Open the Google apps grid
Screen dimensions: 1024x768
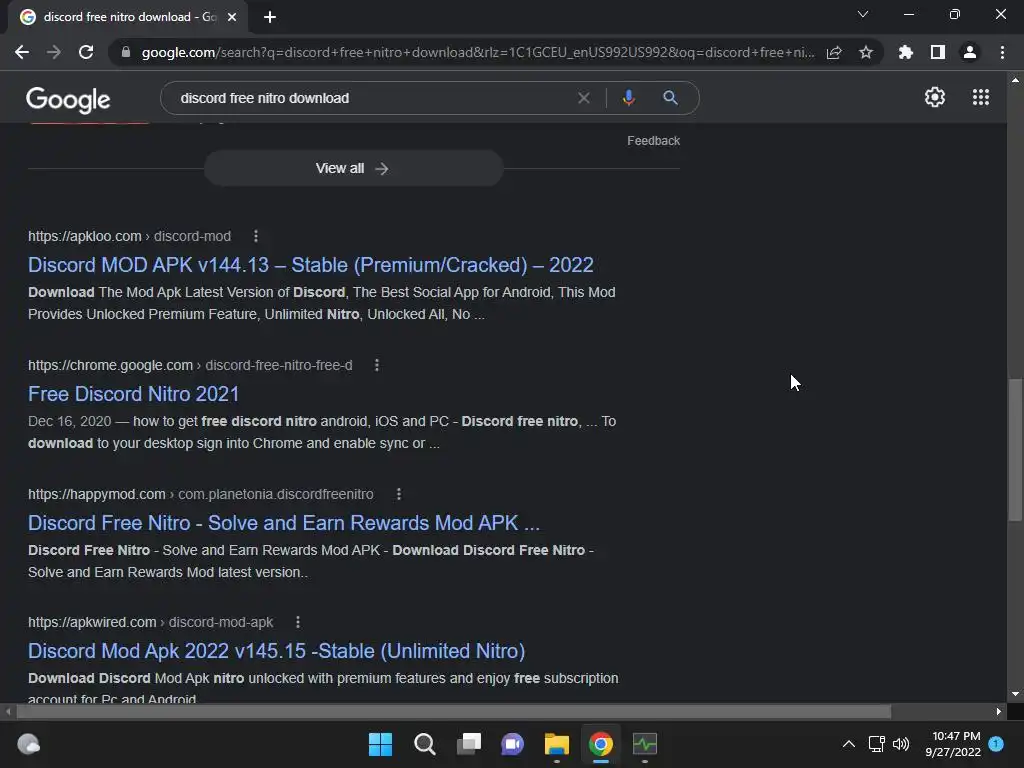pos(981,97)
